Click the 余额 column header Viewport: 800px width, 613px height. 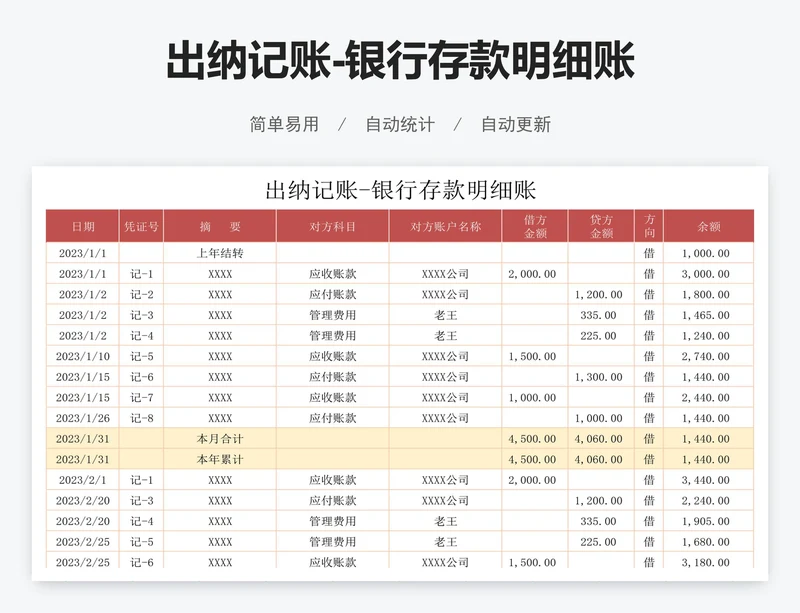[x=709, y=226]
